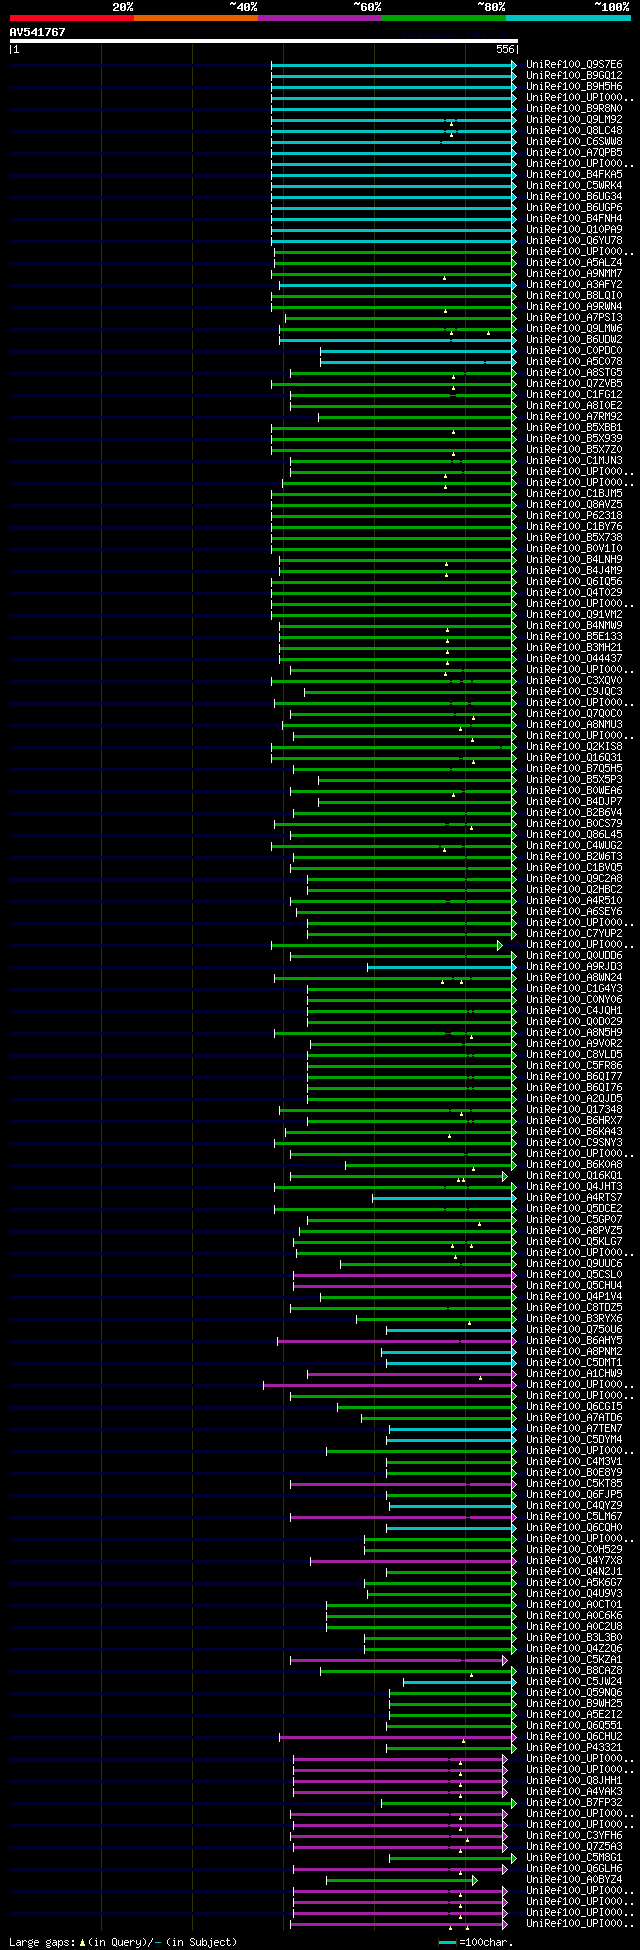
Task: Click the cyan 100-character scale bar sample
Action: point(447,1942)
